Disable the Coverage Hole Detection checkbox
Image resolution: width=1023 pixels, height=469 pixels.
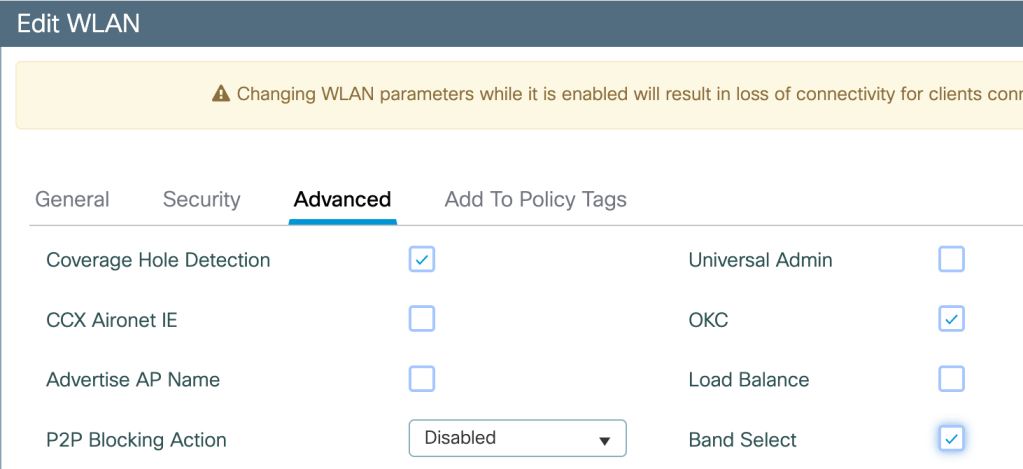tap(422, 260)
